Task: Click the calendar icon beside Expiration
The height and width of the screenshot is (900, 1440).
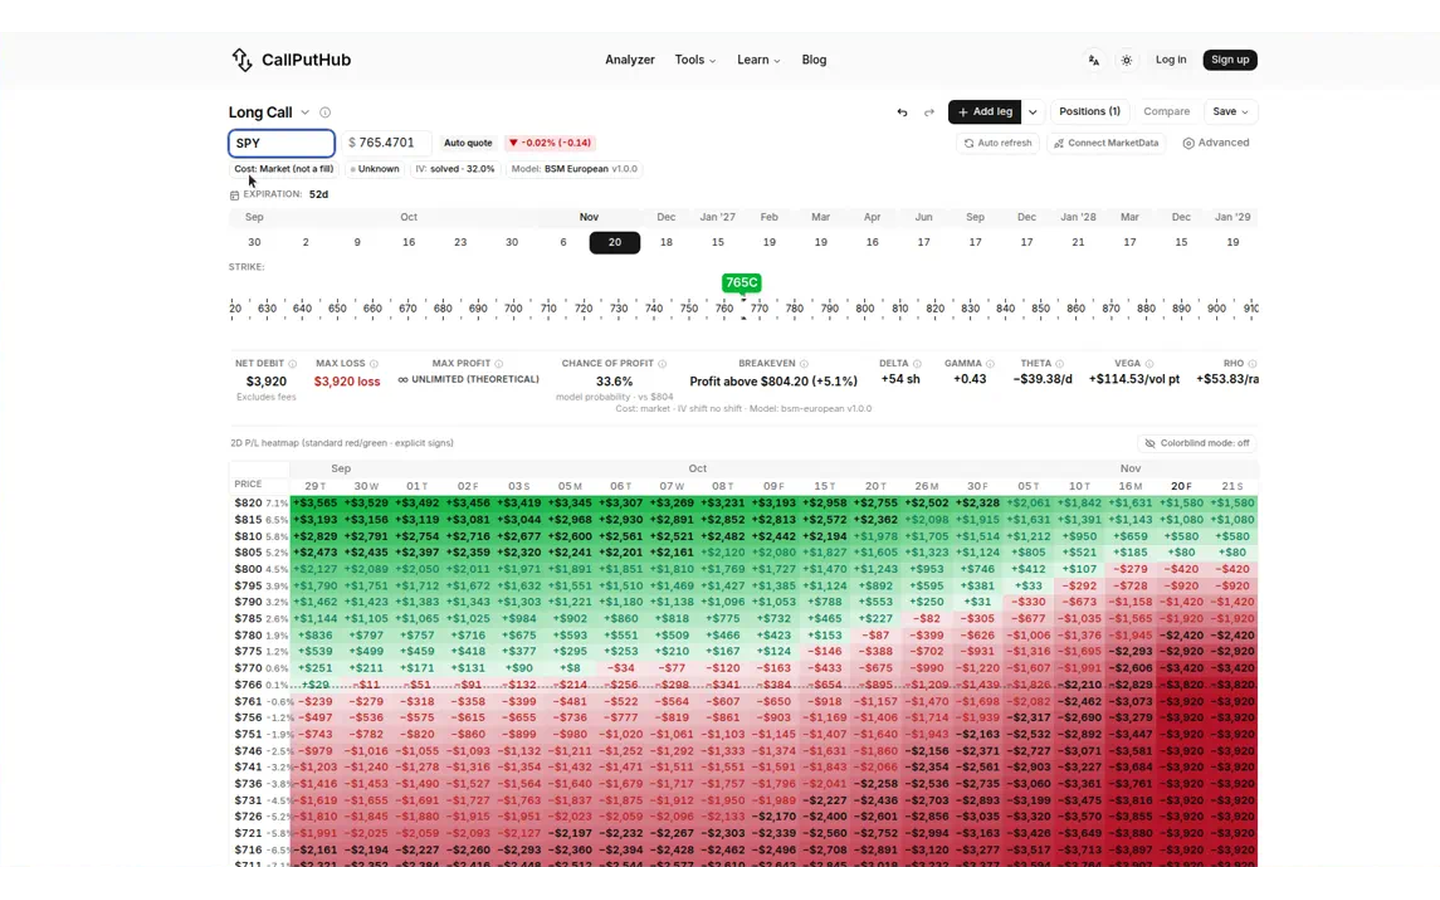Action: click(x=234, y=195)
